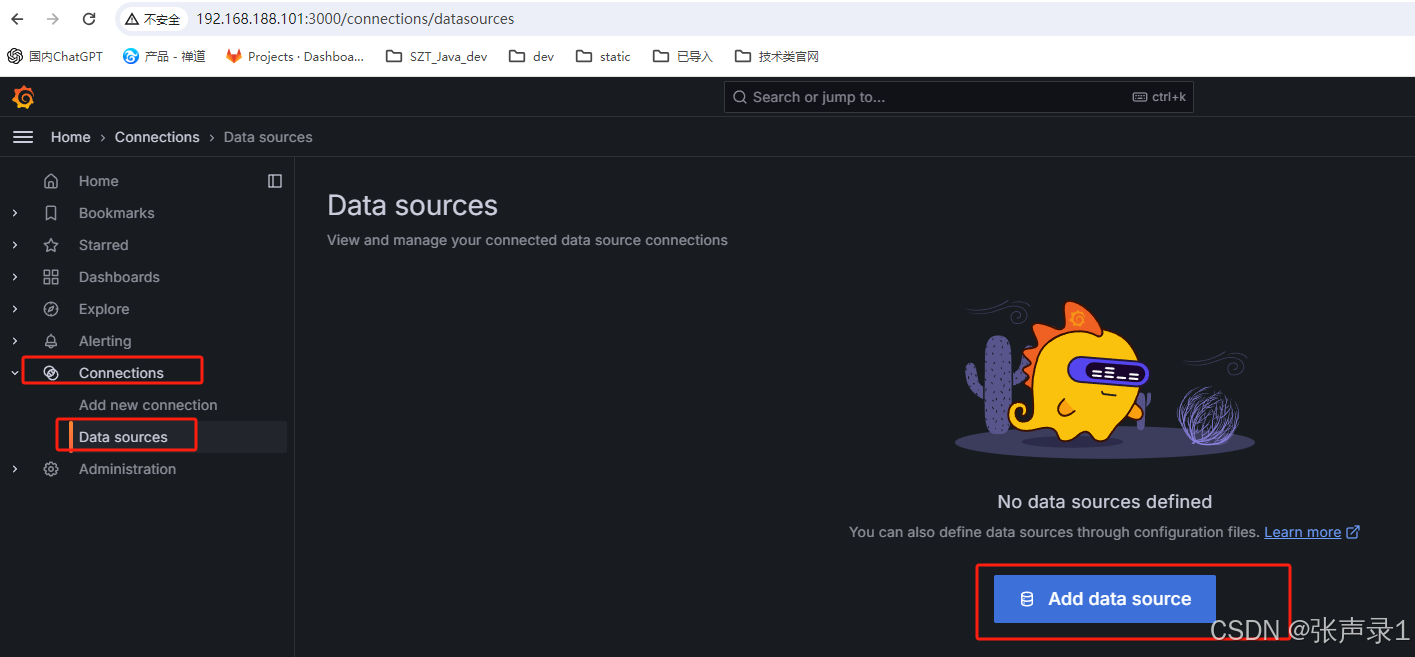Click Connections in the breadcrumb
The image size is (1415, 657).
(157, 137)
